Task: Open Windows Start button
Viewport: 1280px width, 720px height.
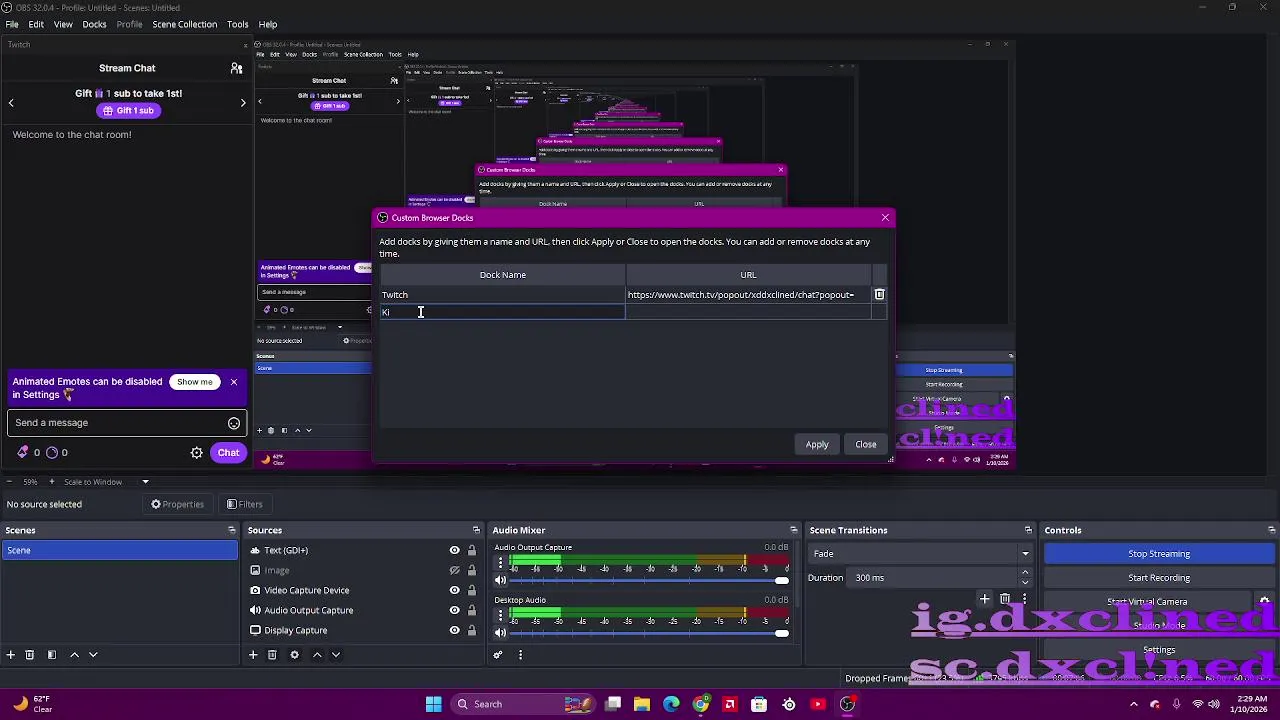Action: click(433, 704)
